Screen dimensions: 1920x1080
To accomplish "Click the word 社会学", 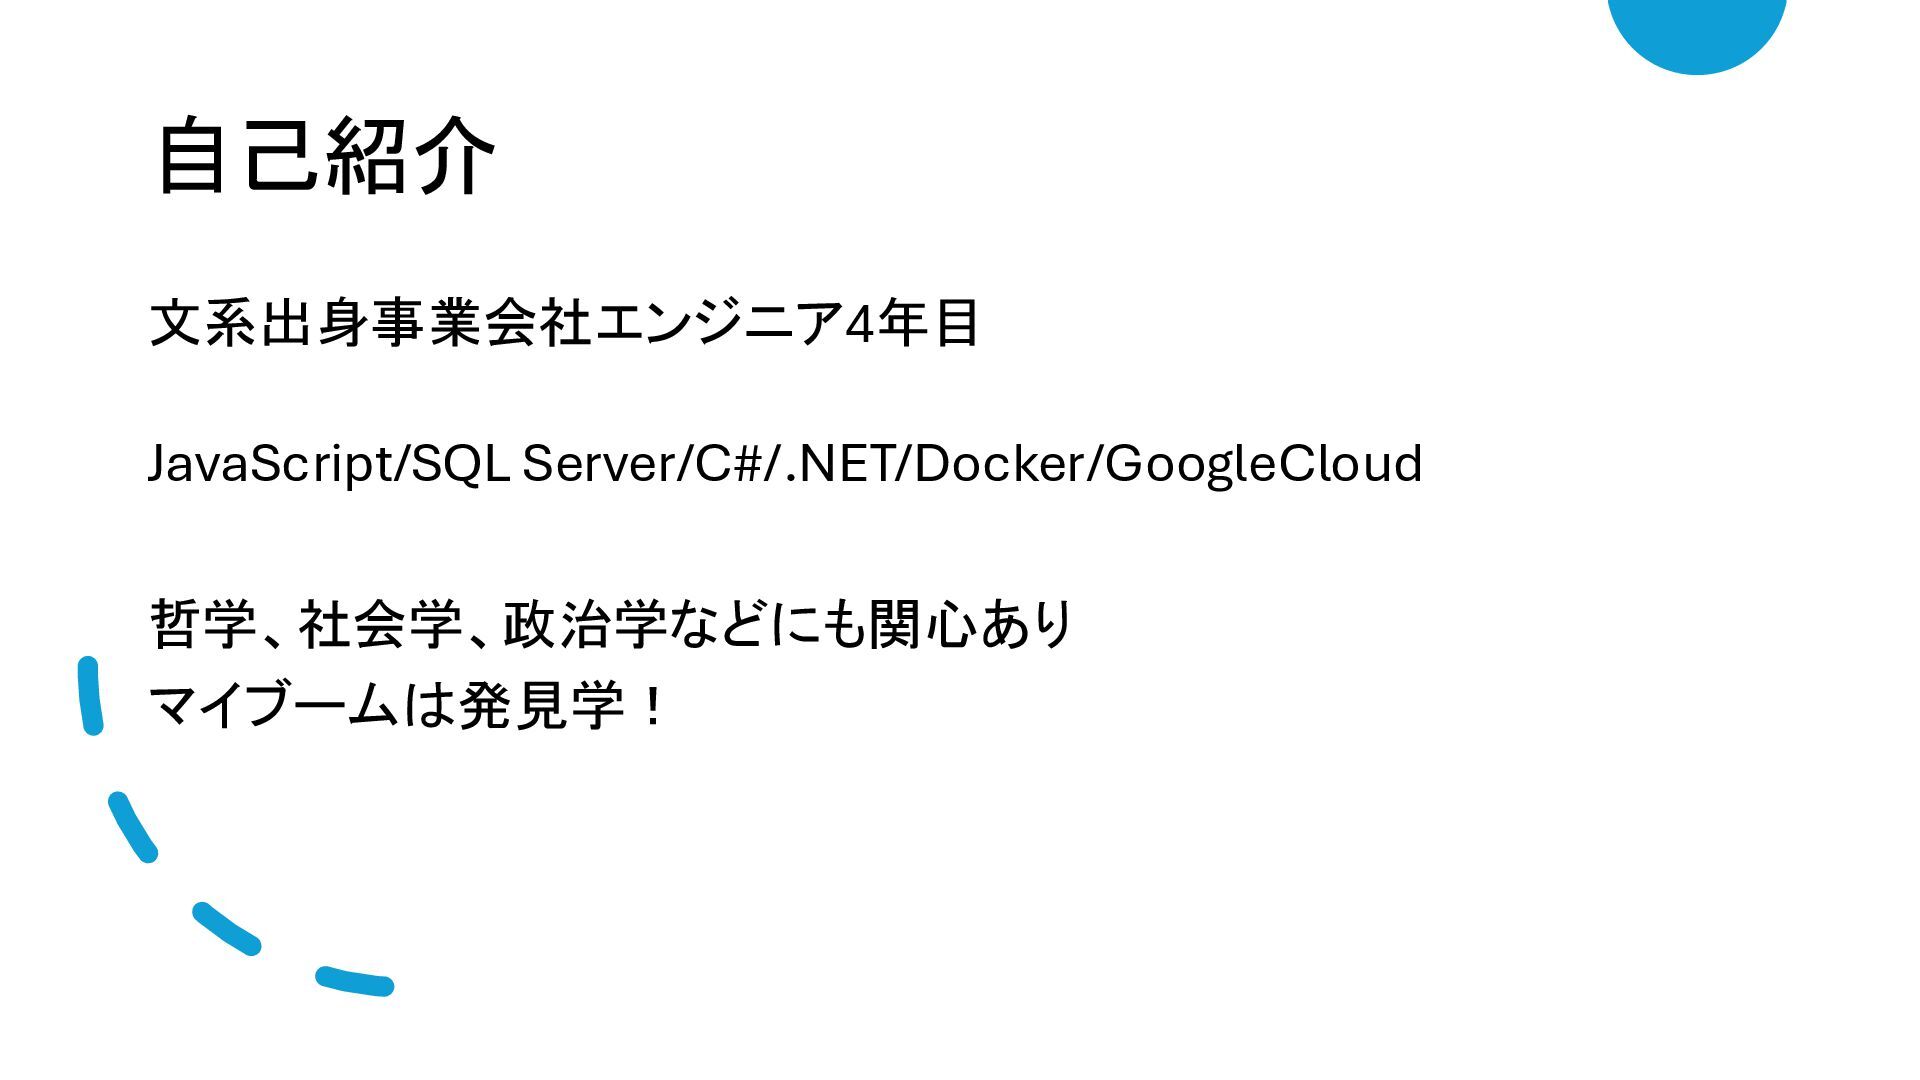I will (380, 624).
